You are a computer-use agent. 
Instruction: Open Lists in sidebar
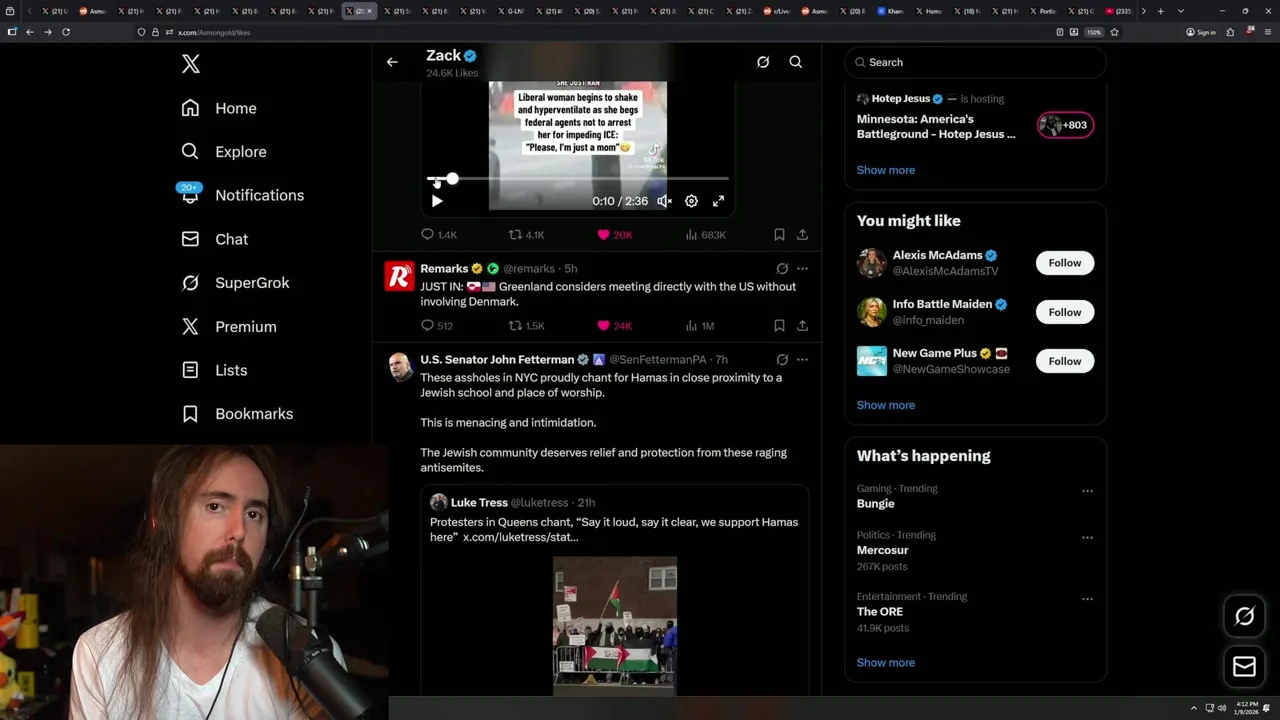pos(214,370)
